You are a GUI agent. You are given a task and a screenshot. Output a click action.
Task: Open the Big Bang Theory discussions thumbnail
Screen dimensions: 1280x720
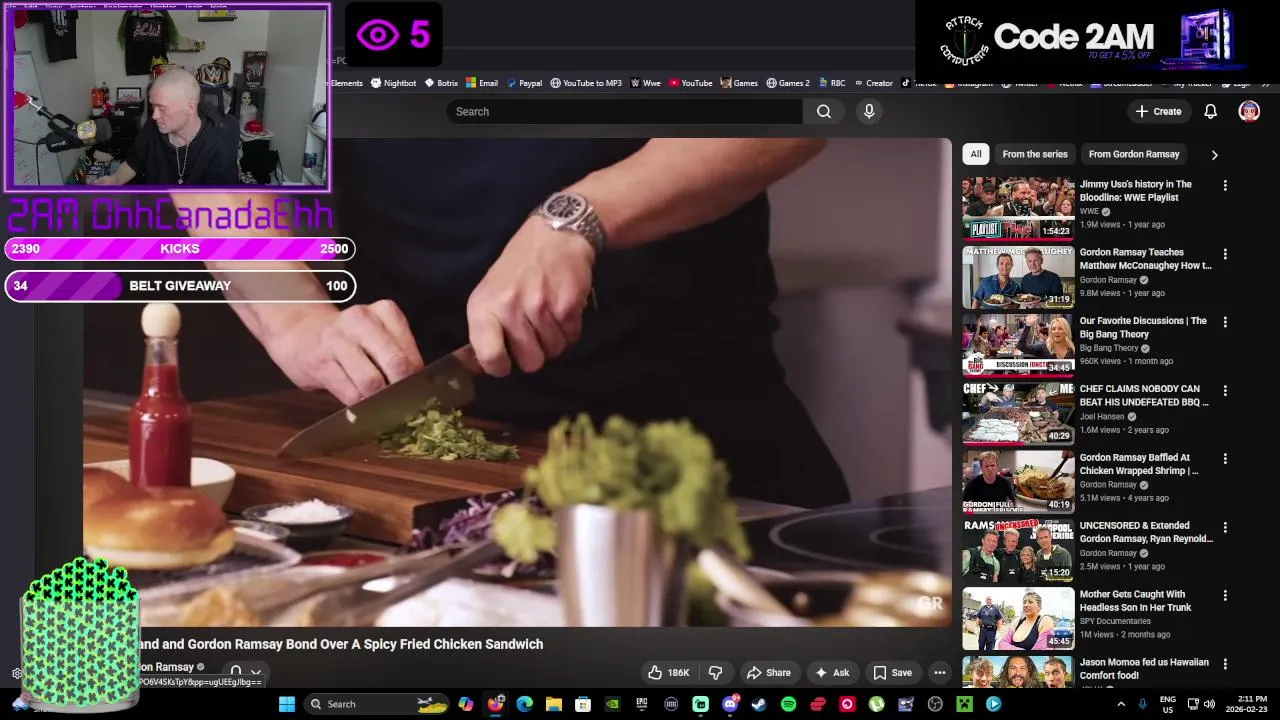1018,345
